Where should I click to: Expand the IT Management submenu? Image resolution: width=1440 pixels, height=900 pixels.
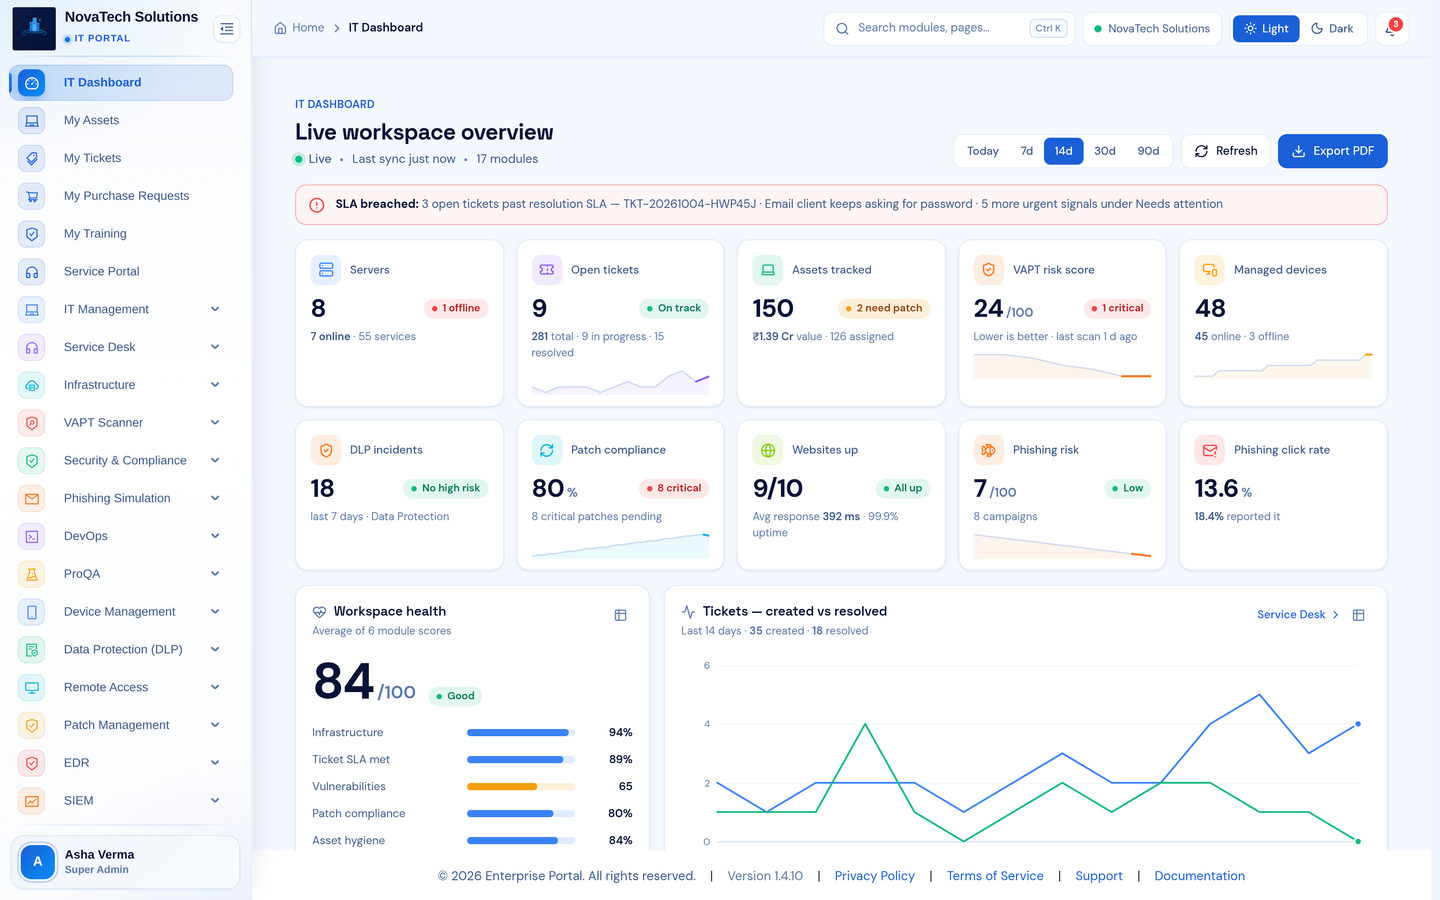(x=215, y=309)
